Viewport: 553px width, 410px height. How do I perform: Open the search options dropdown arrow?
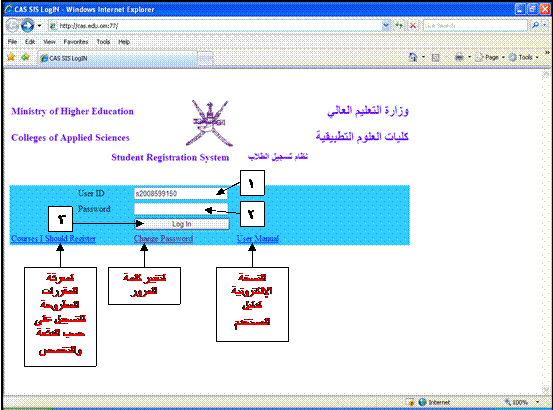[x=545, y=26]
